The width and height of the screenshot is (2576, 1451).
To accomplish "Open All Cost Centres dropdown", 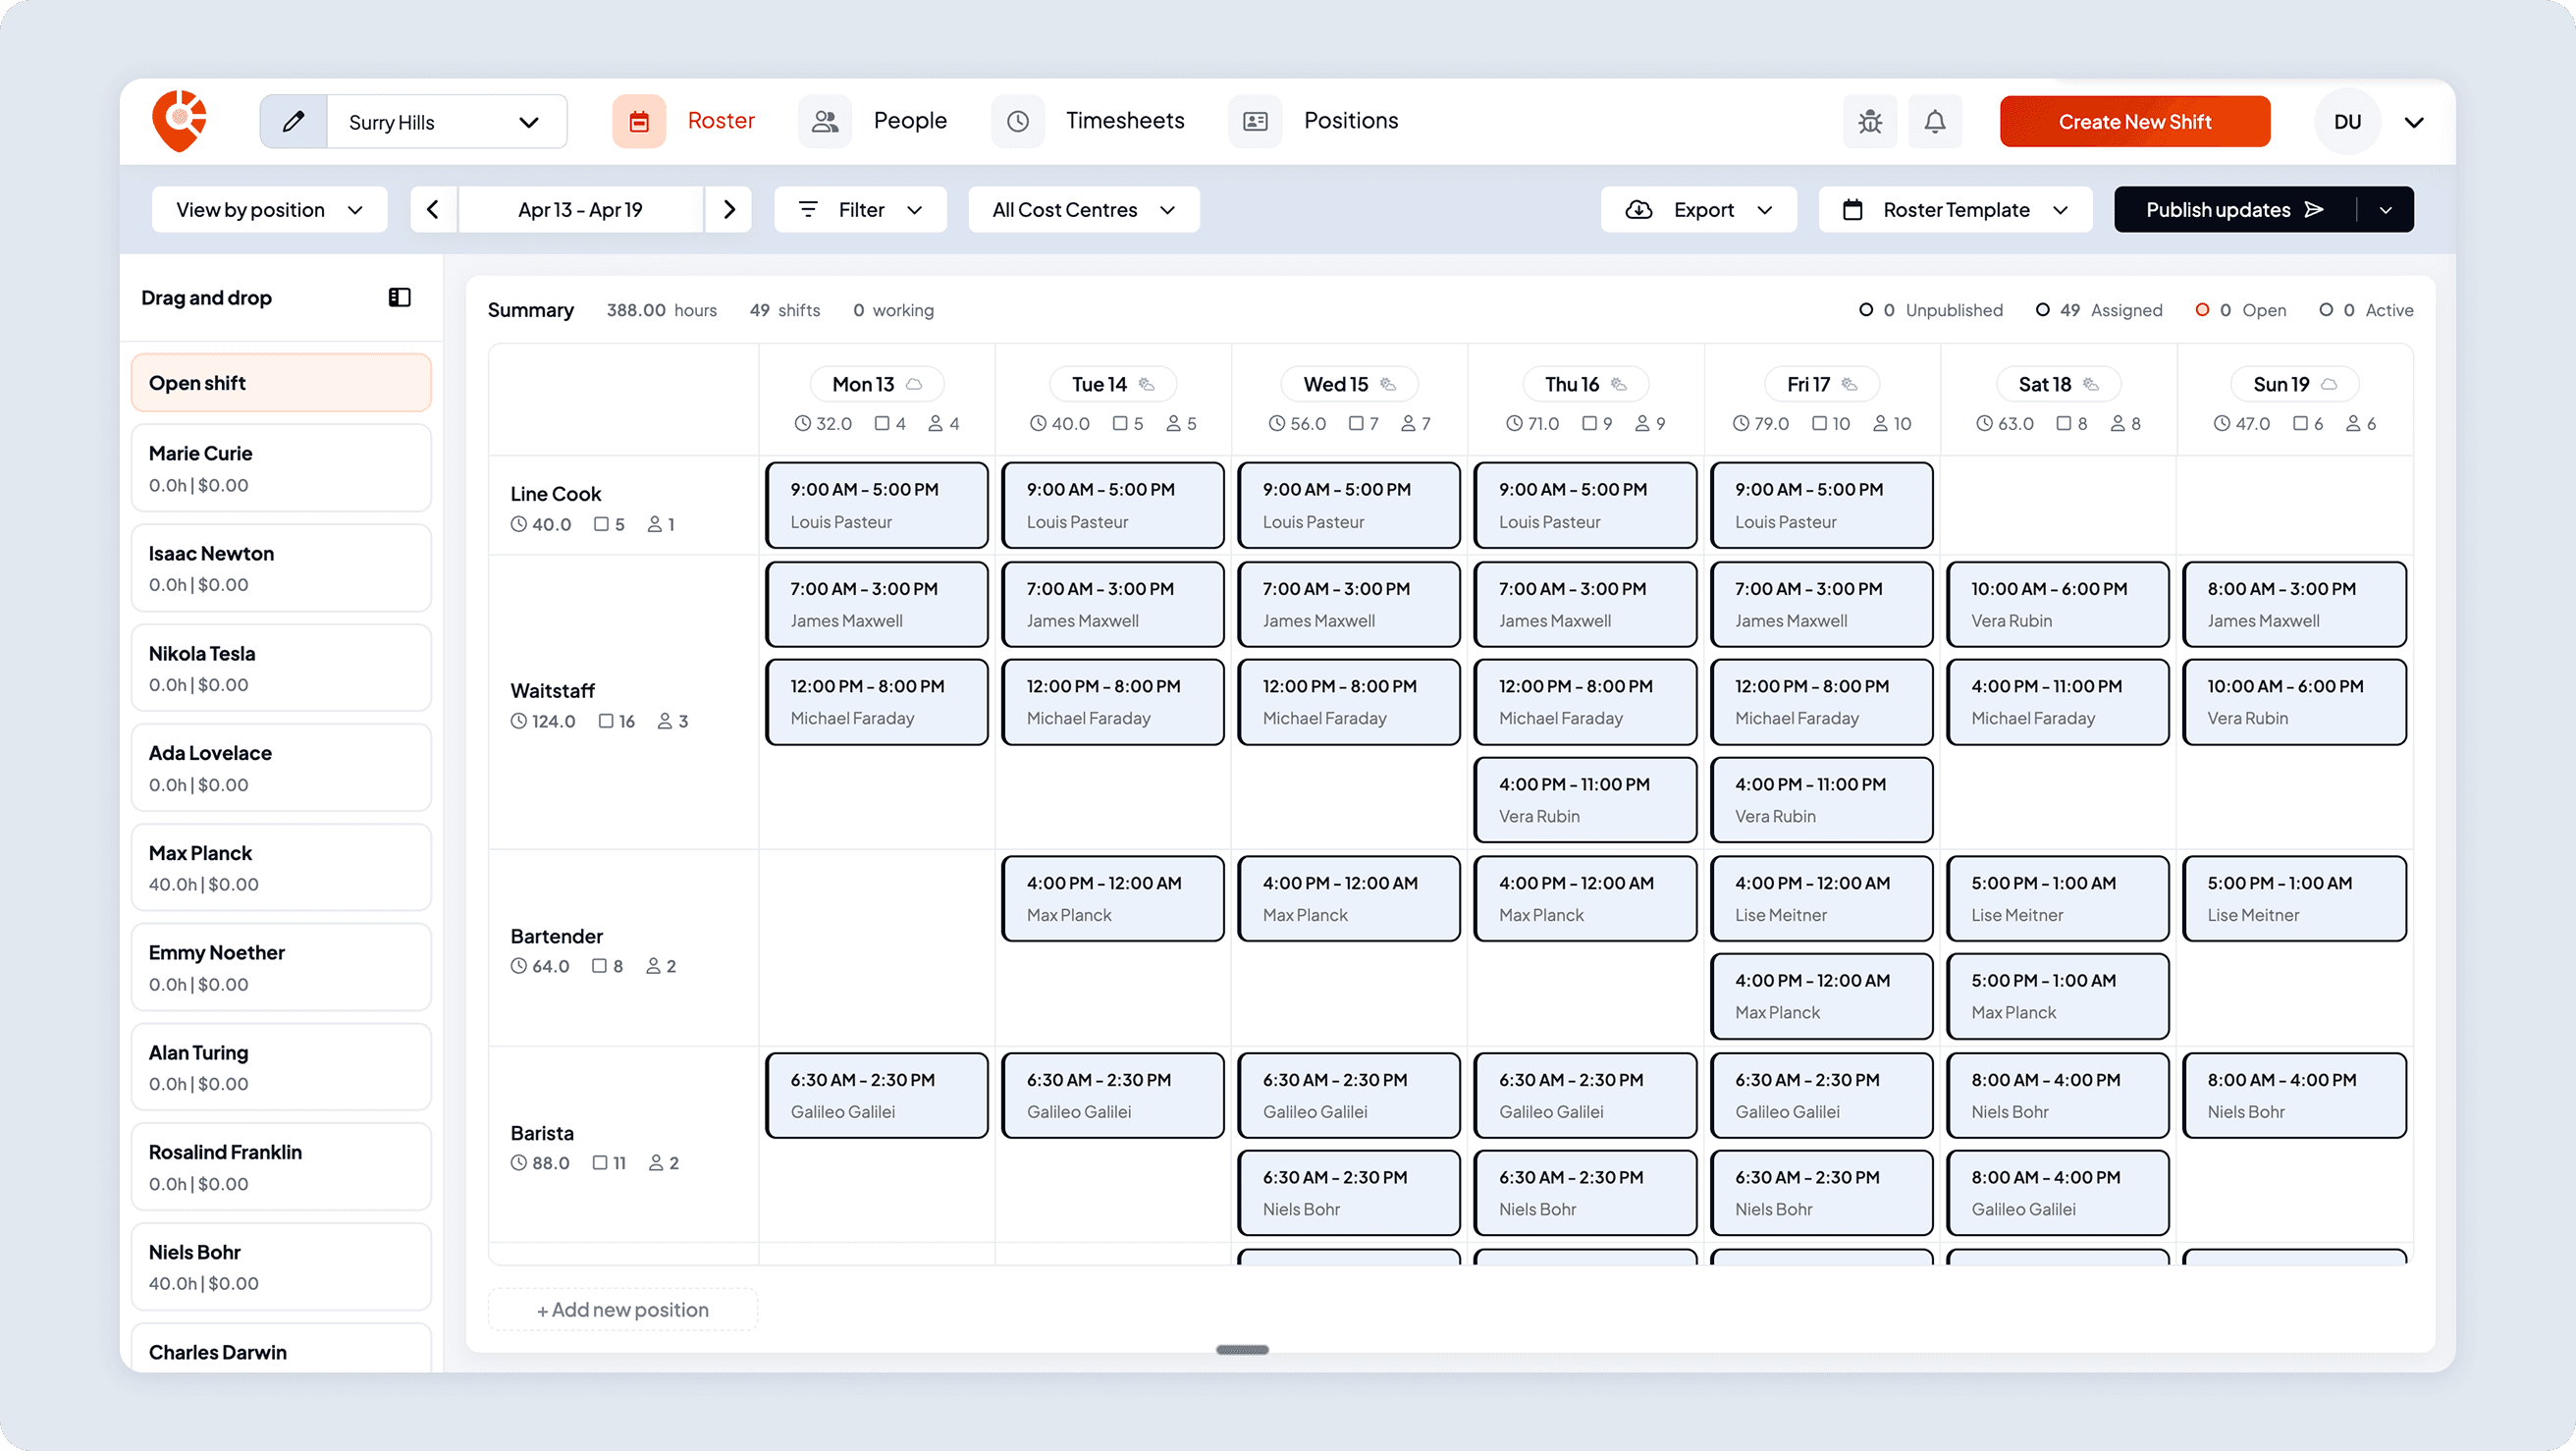I will click(x=1083, y=210).
